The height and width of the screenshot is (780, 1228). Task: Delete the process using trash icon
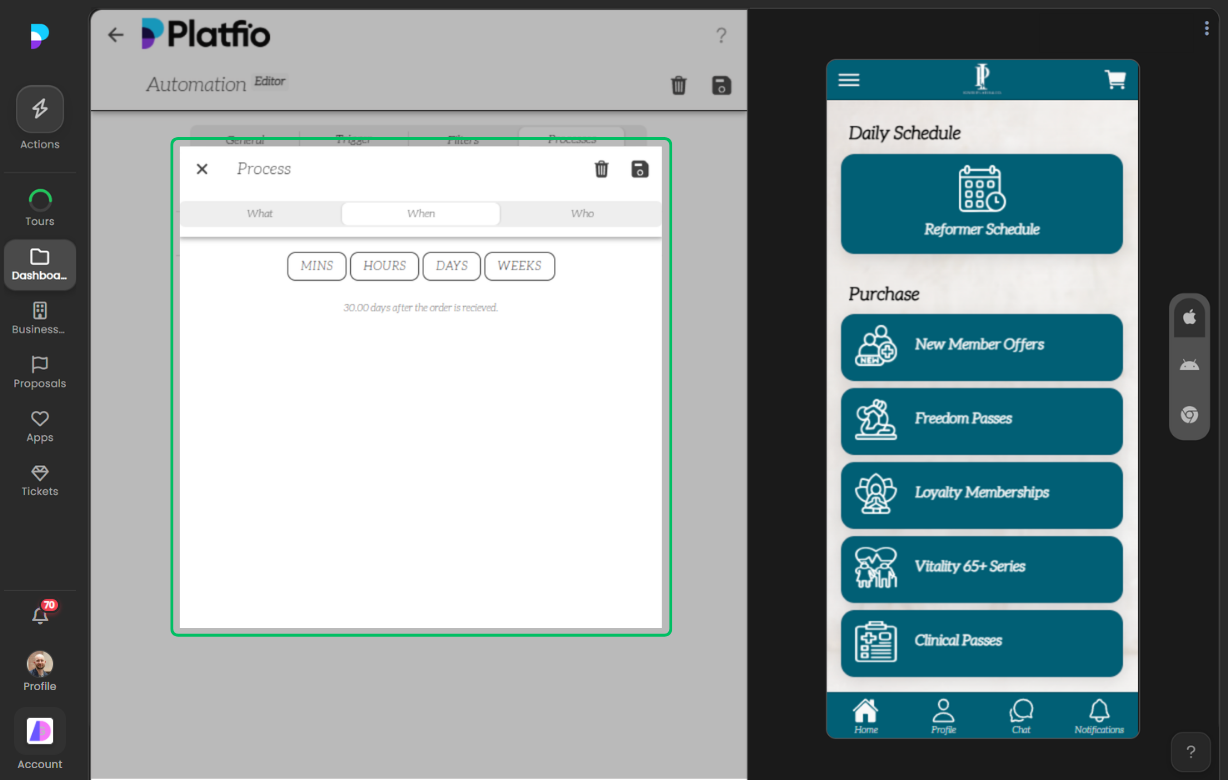tap(601, 169)
